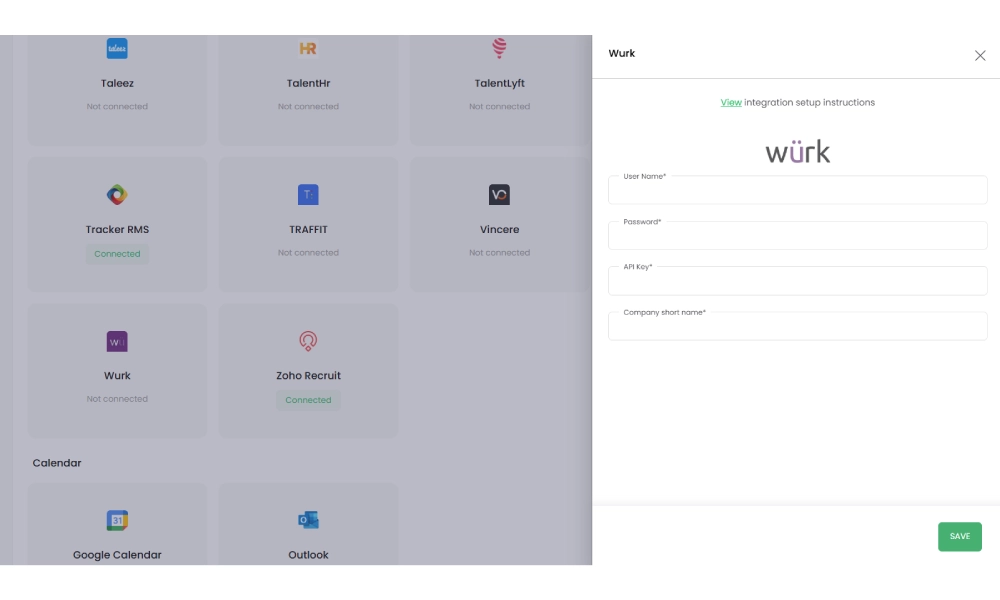
Task: Click the Tracker RMS colorful logo icon
Action: [x=117, y=194]
